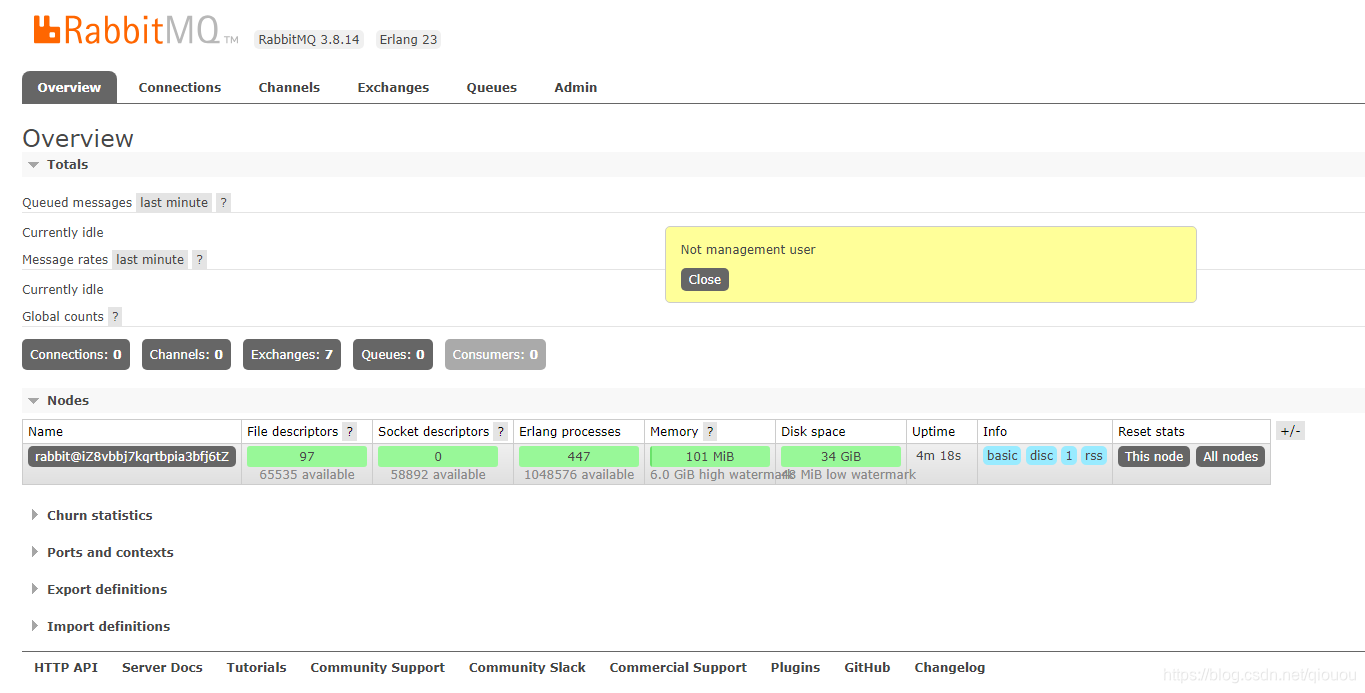Open the Channels tab
Image resolution: width=1365 pixels, height=693 pixels.
tap(289, 87)
